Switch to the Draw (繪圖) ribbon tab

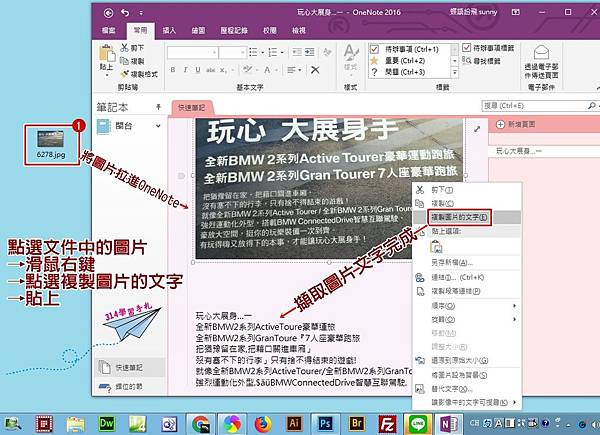pyautogui.click(x=198, y=30)
